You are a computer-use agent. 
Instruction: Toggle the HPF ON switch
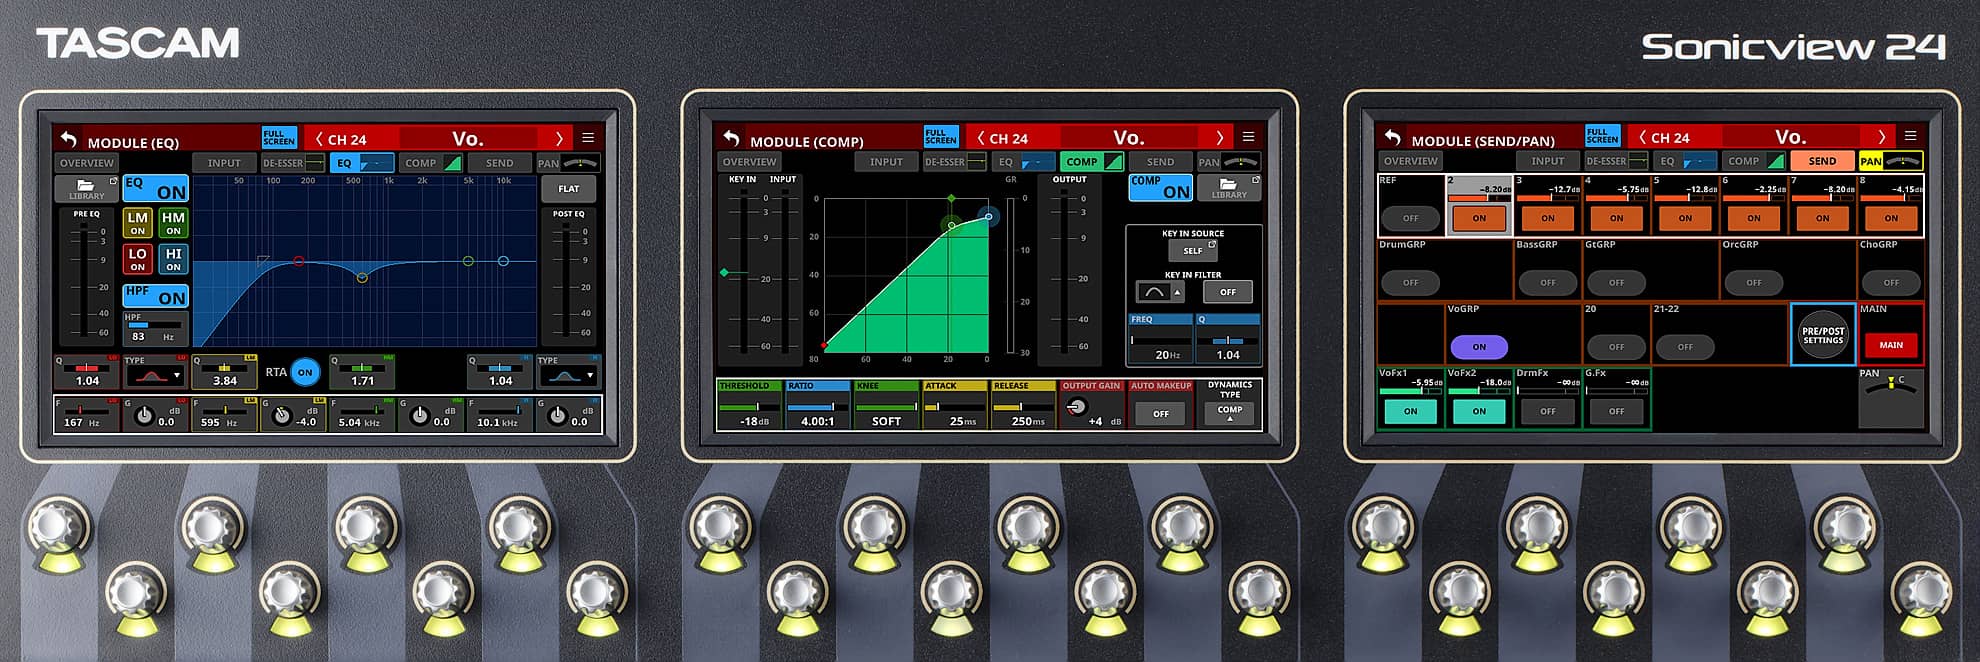point(155,295)
